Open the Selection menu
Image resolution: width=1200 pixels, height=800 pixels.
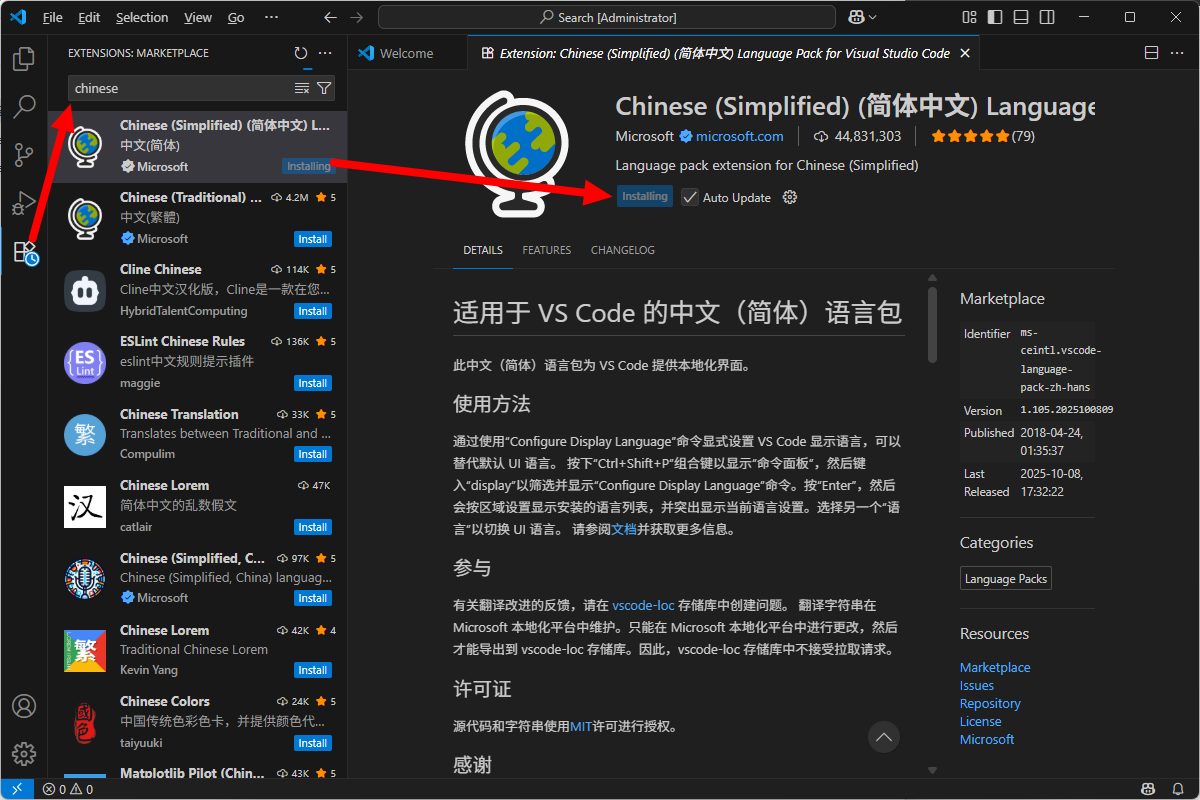(x=142, y=17)
